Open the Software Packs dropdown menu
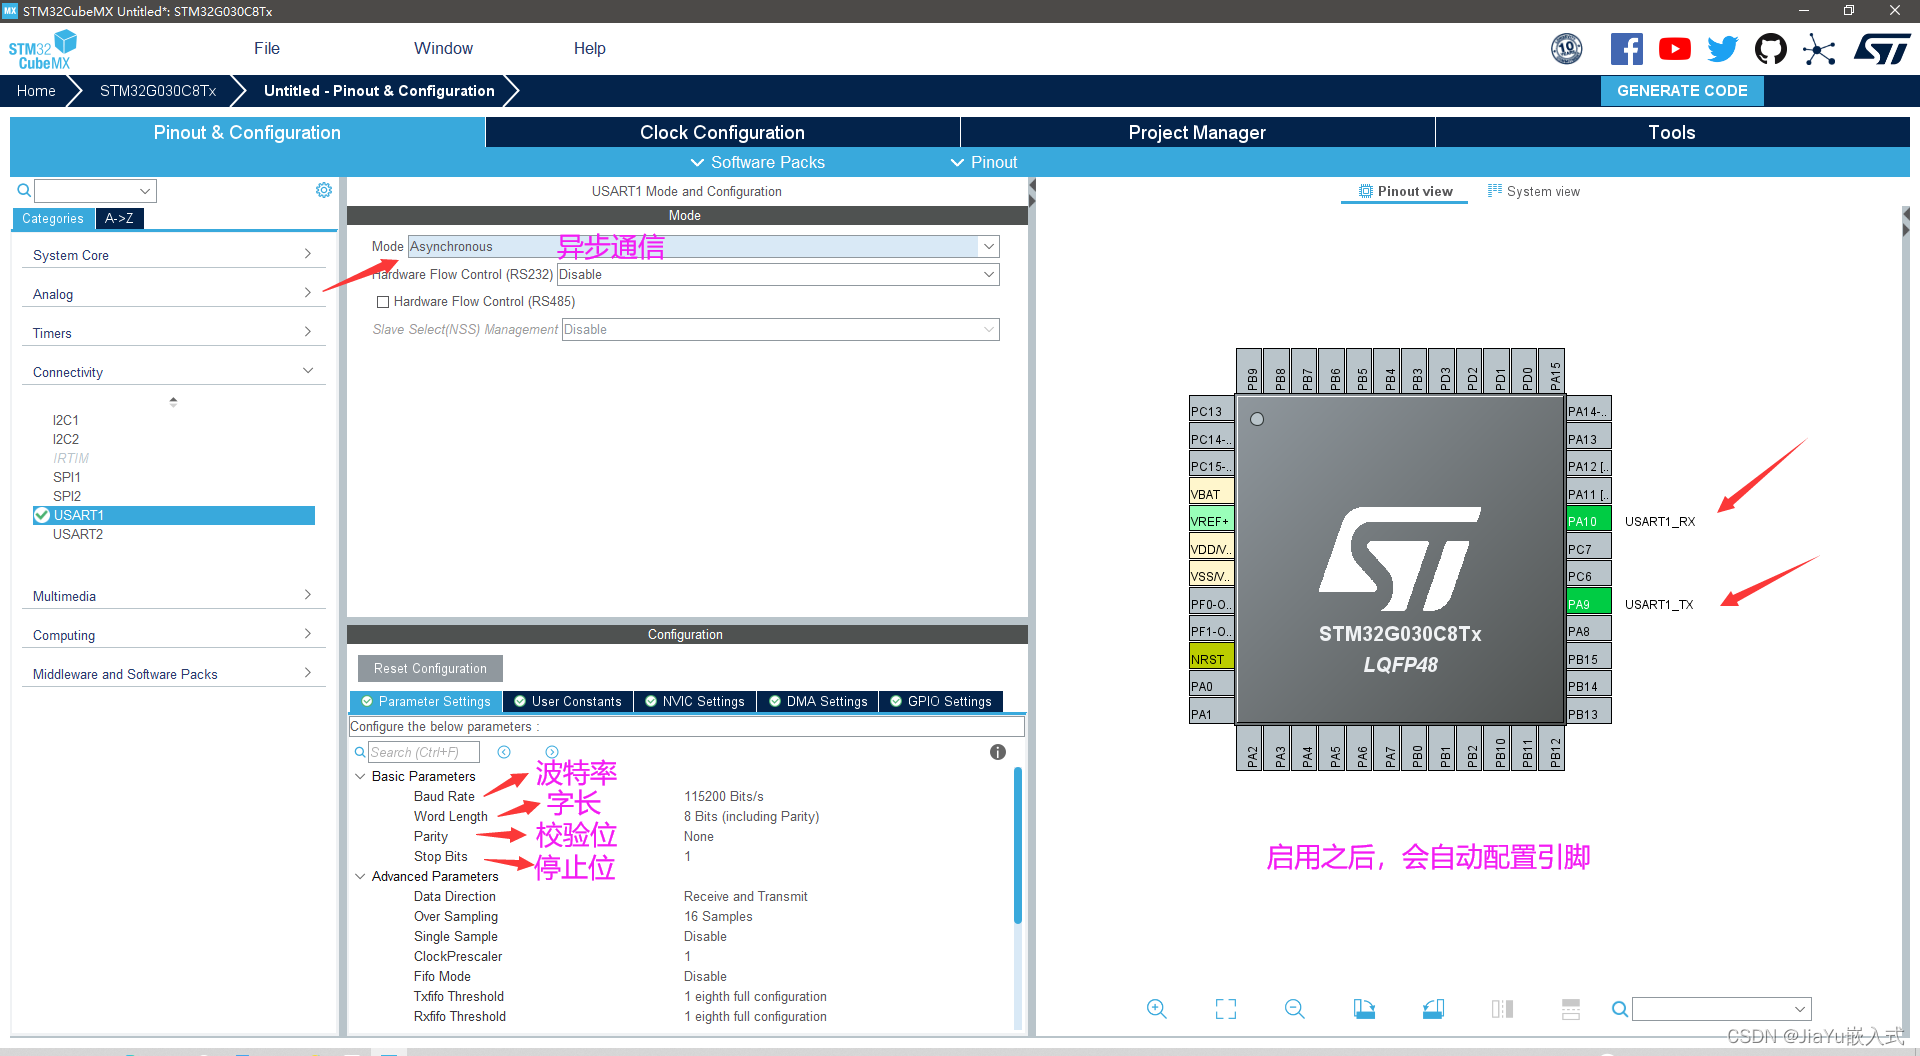The width and height of the screenshot is (1920, 1056). pyautogui.click(x=758, y=162)
